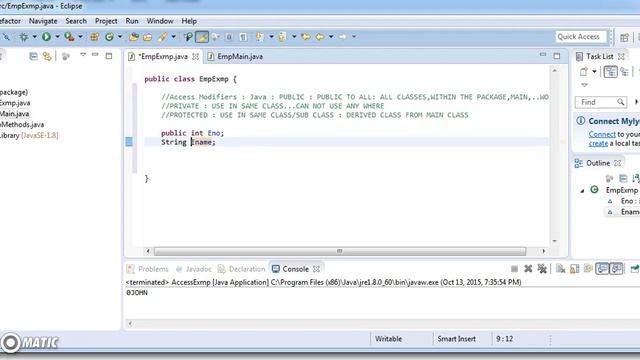Toggle Scroll Lock in Console toolbar
The height and width of the screenshot is (360, 640).
click(x=574, y=269)
